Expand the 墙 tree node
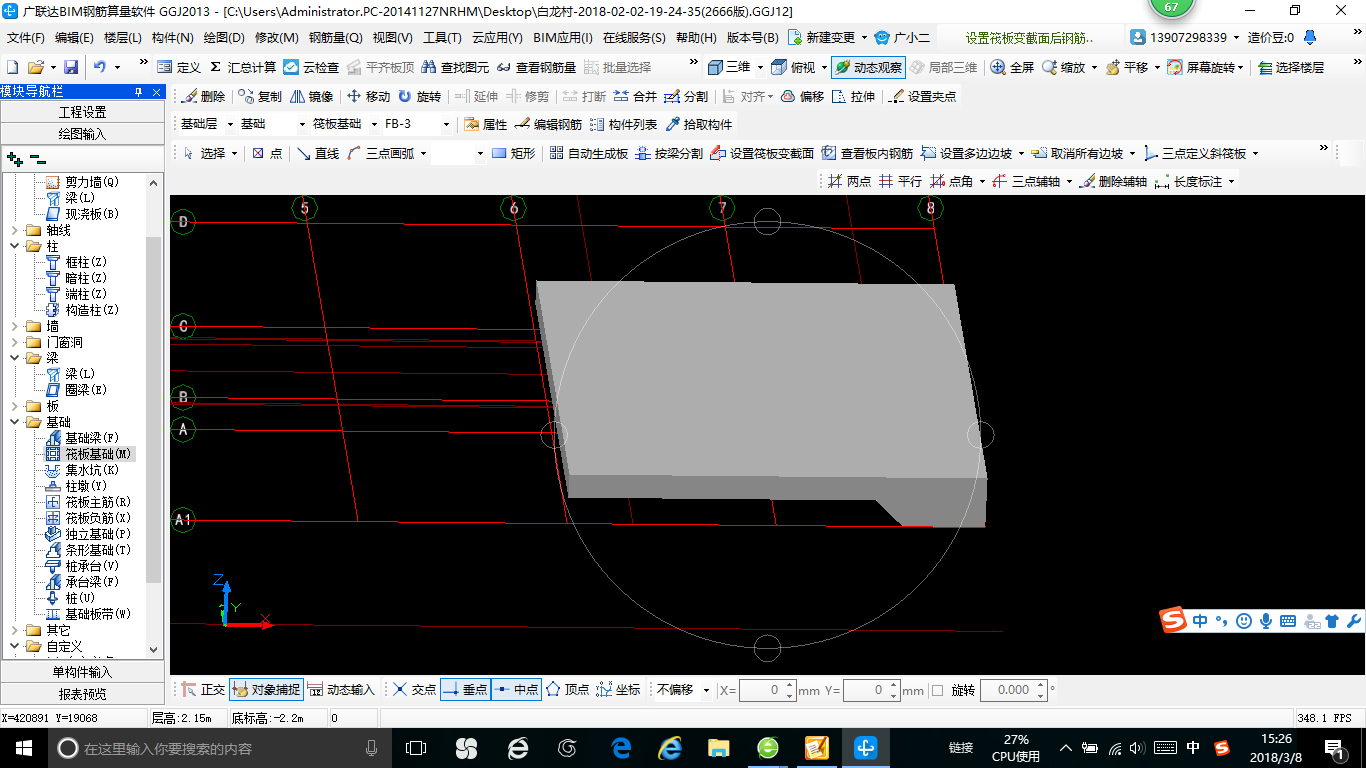The image size is (1366, 768). (x=14, y=326)
